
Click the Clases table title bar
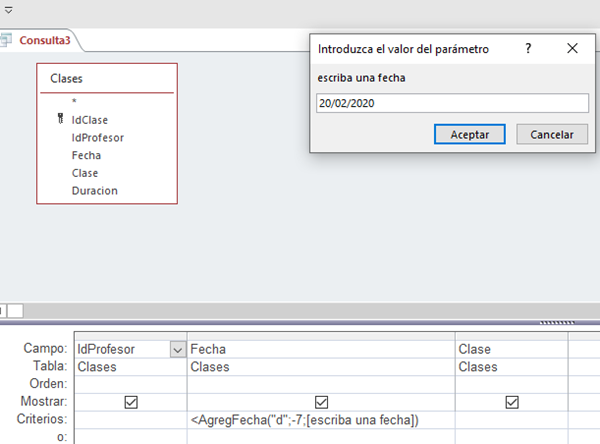point(107,78)
